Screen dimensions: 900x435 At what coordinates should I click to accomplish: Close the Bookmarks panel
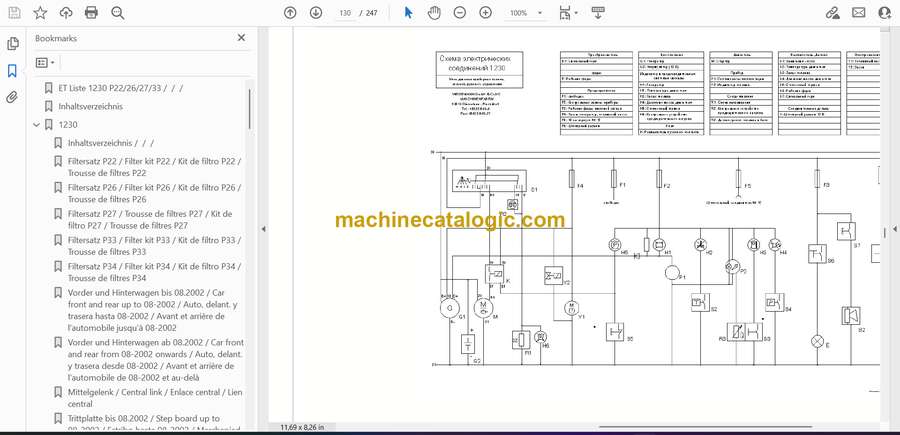click(241, 38)
